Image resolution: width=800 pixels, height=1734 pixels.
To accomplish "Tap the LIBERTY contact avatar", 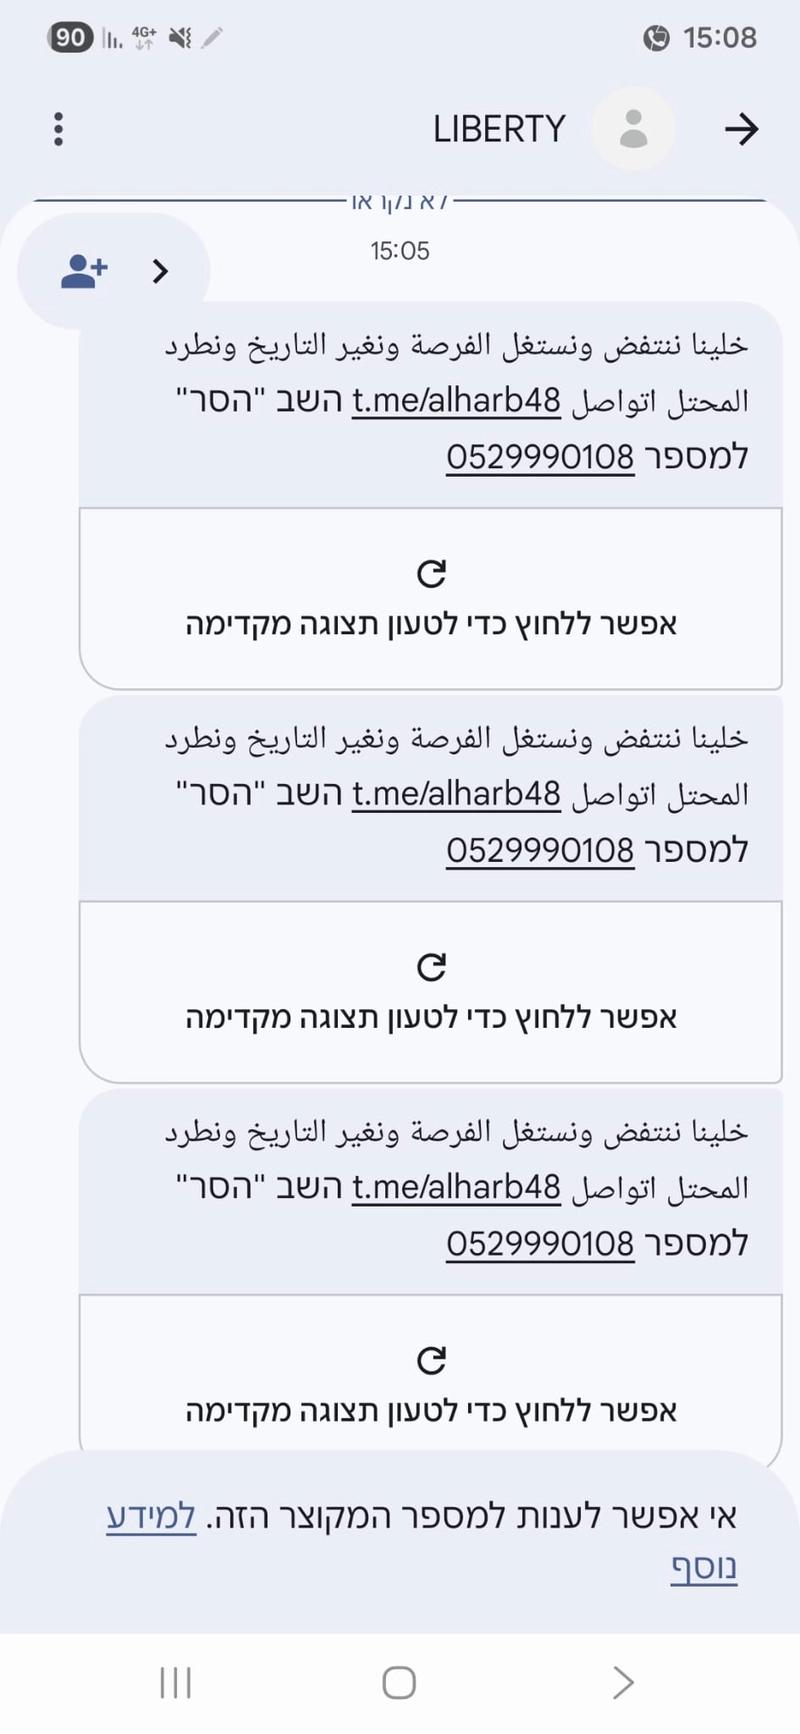I will point(633,129).
